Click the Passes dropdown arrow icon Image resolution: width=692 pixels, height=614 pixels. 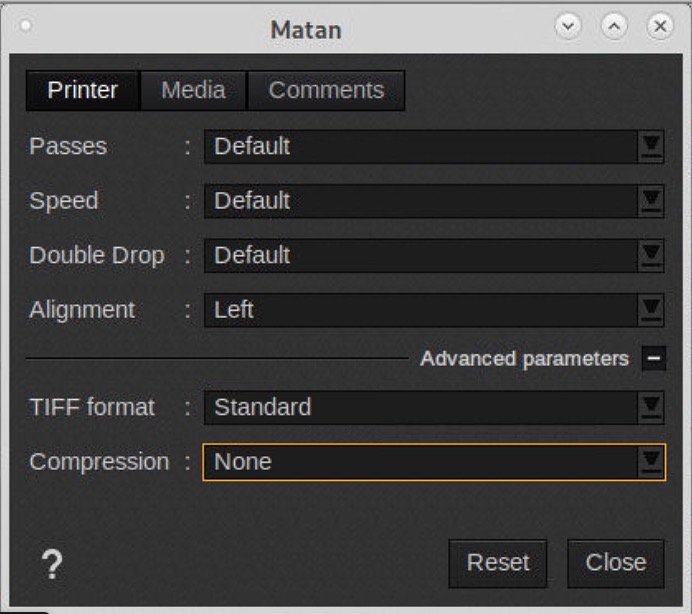pos(651,147)
